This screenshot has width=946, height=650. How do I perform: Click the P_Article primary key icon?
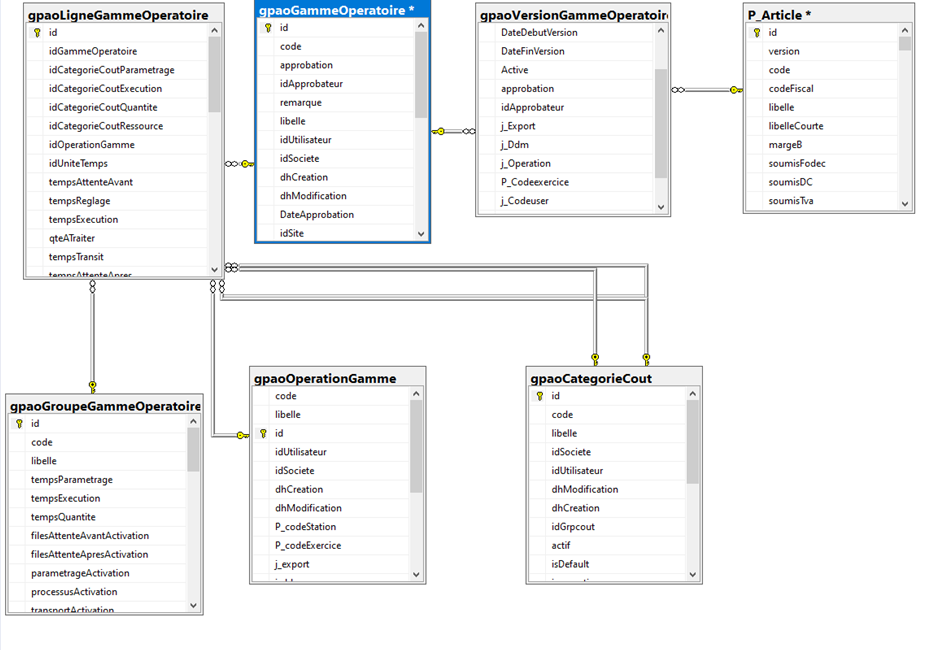(757, 32)
